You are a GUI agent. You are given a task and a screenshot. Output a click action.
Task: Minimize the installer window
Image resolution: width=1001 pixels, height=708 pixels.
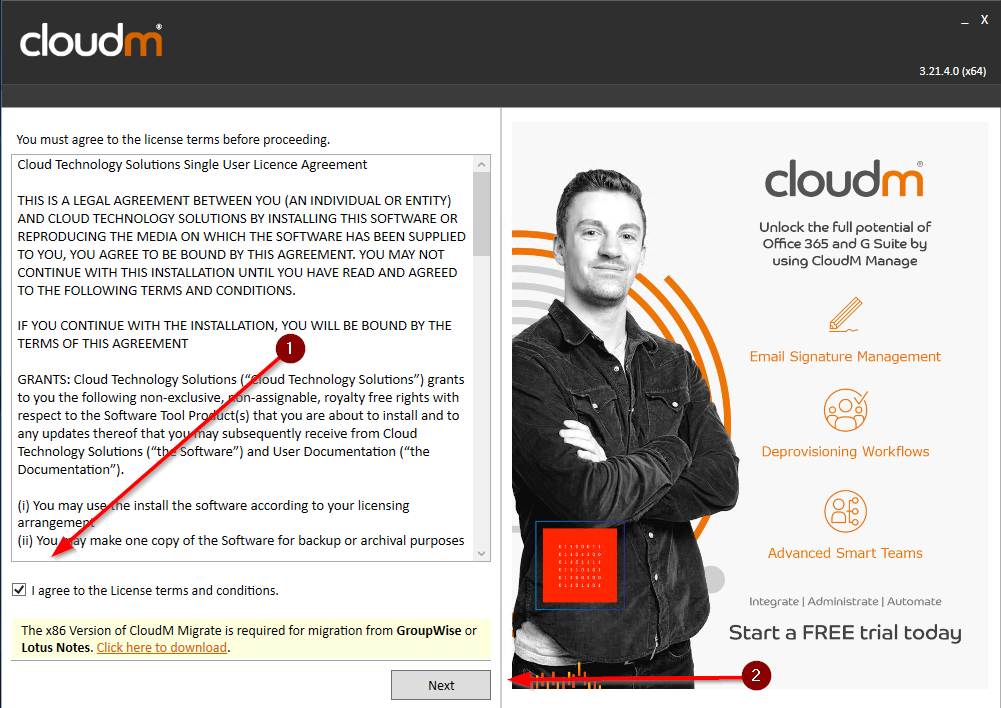(x=965, y=21)
